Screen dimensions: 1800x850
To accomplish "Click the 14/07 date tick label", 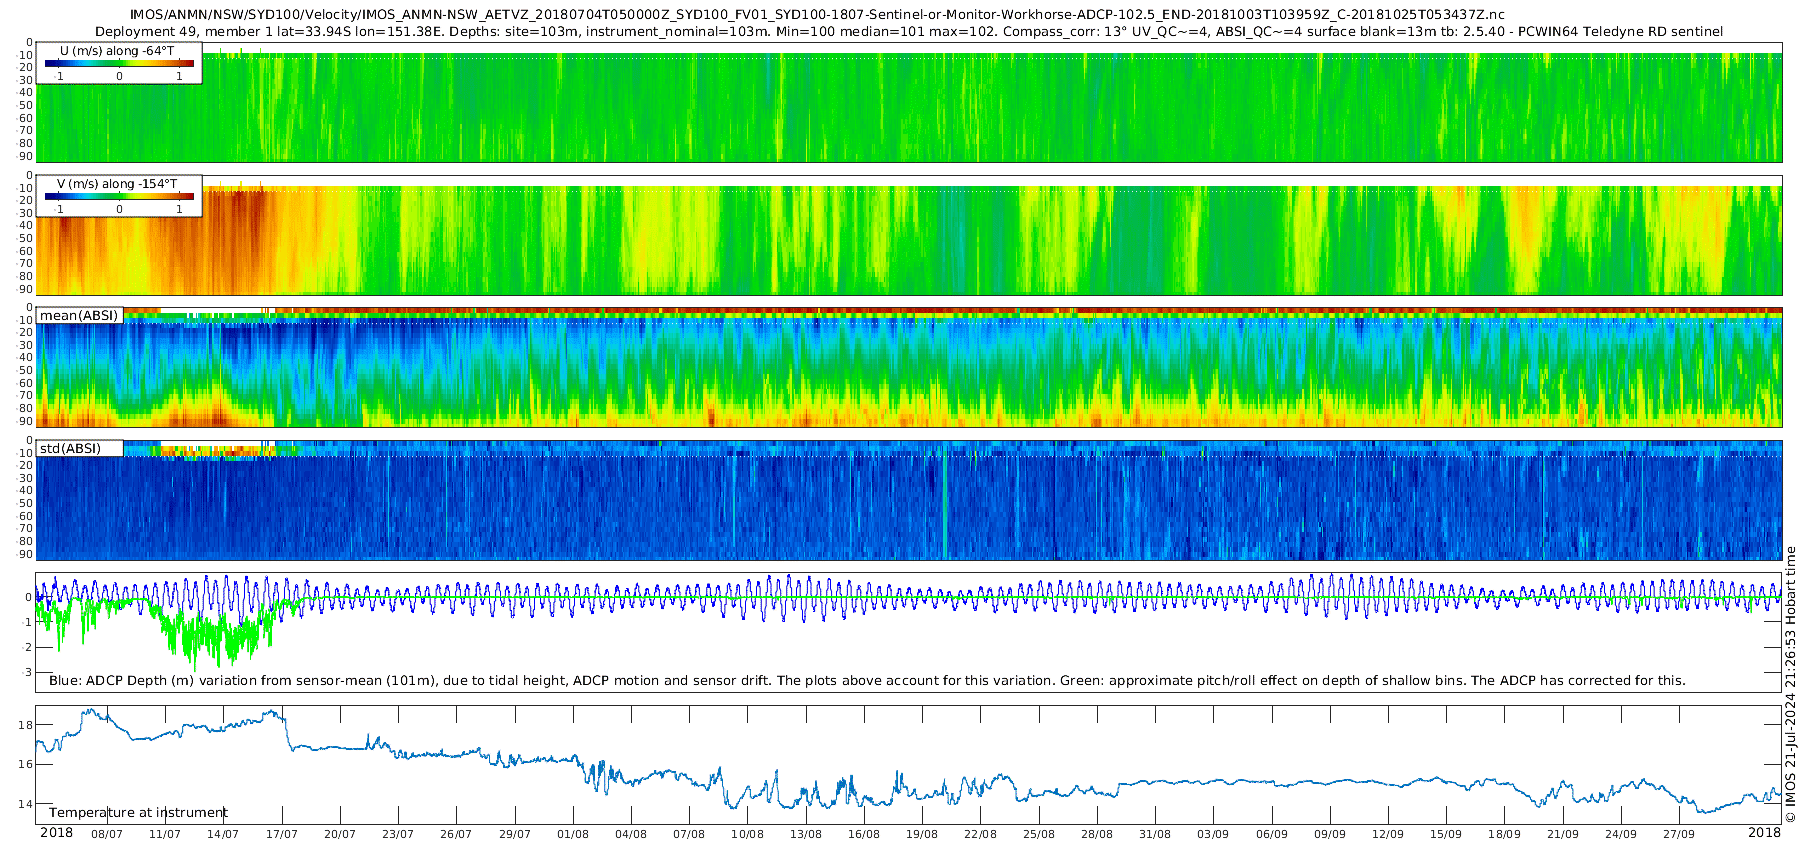I will point(223,834).
